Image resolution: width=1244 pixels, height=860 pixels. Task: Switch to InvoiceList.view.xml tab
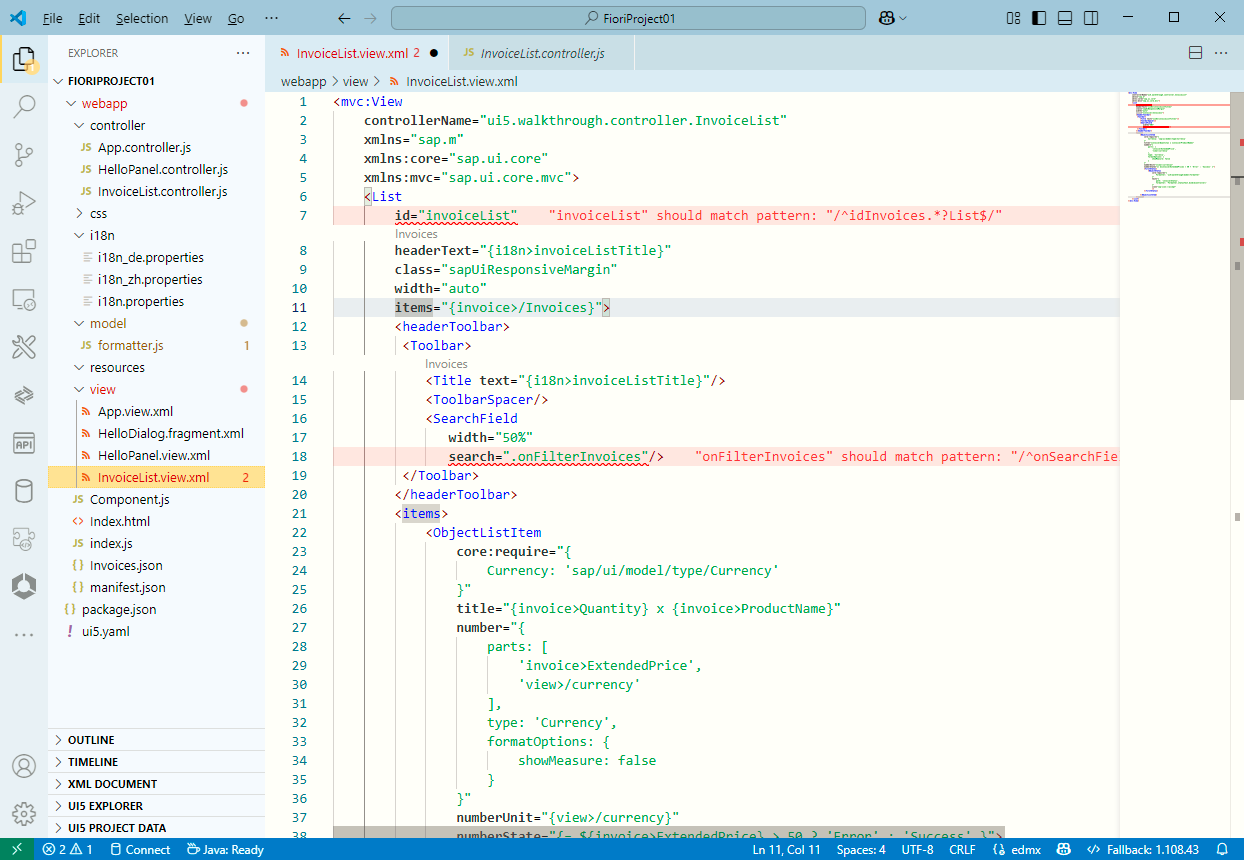pos(357,53)
